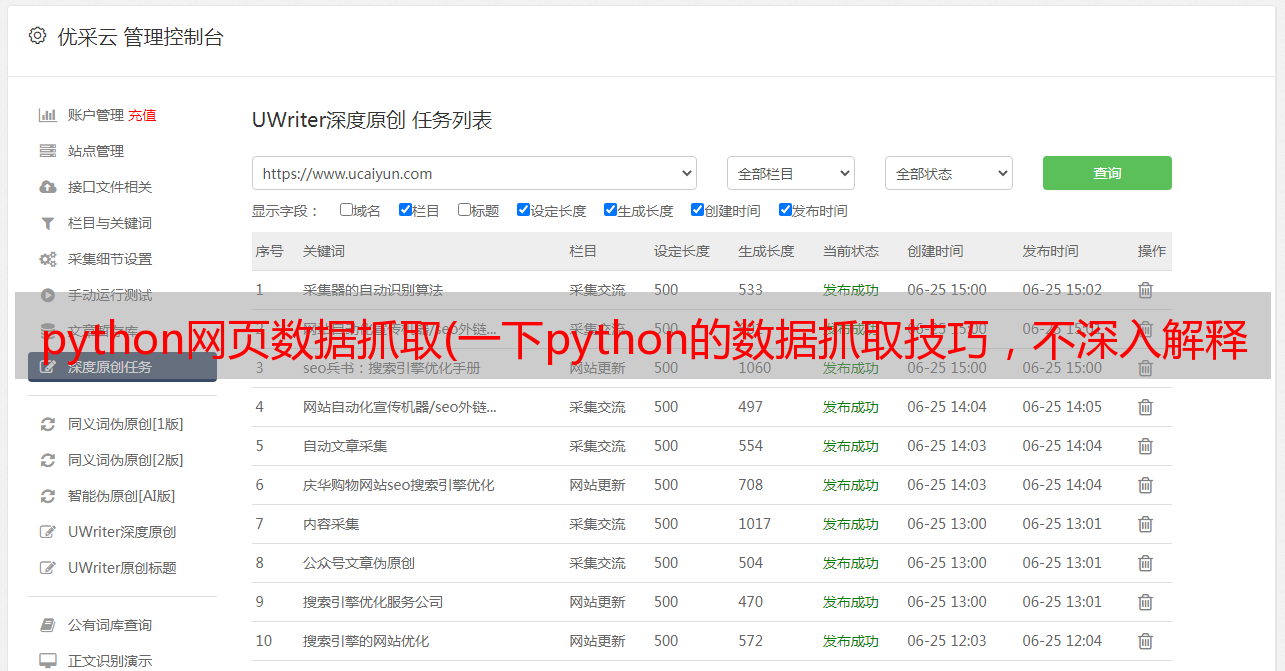
Task: Delete row 4 task using trash icon
Action: tap(1146, 407)
